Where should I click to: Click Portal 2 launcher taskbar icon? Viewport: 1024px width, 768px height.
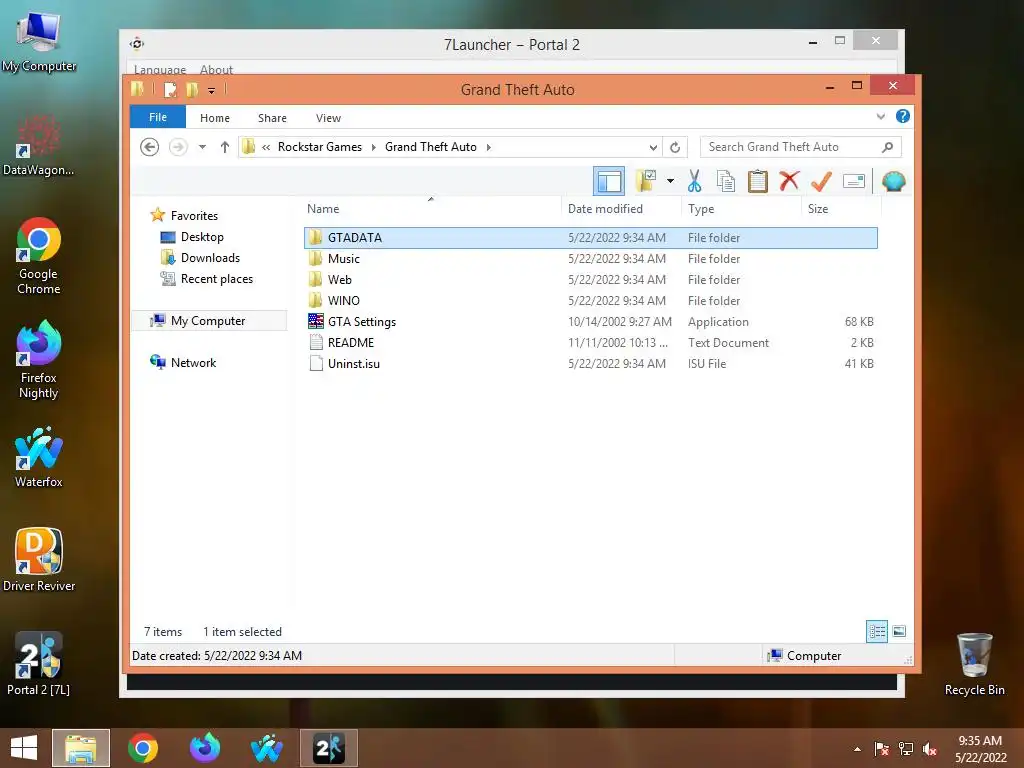tap(328, 748)
